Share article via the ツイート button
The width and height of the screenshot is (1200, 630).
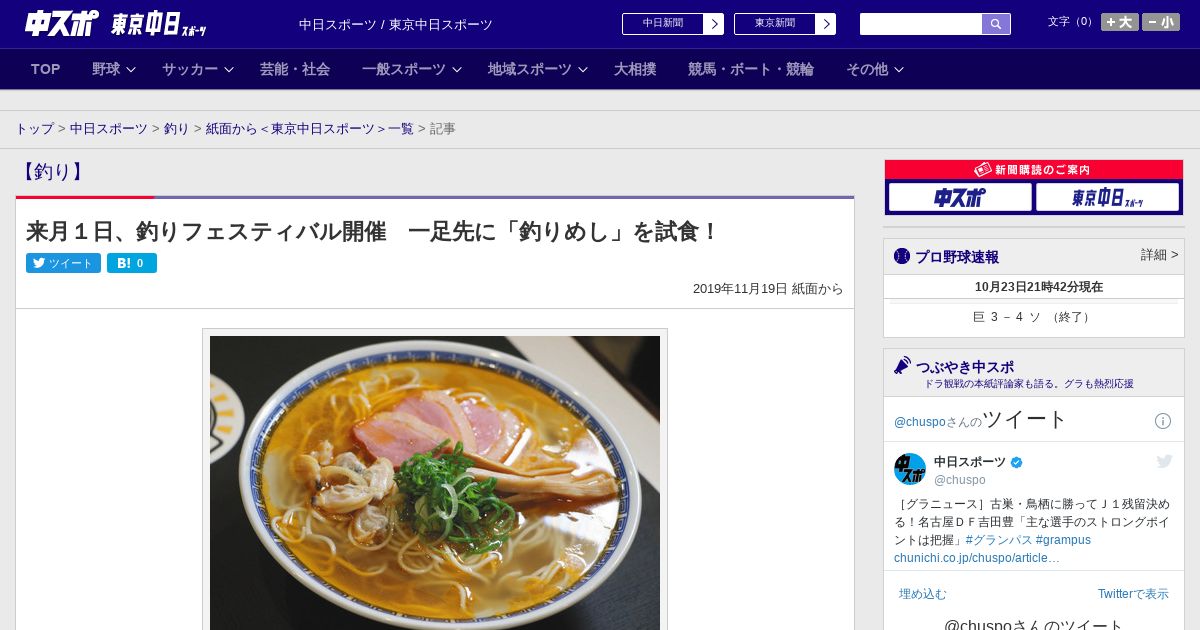point(63,263)
